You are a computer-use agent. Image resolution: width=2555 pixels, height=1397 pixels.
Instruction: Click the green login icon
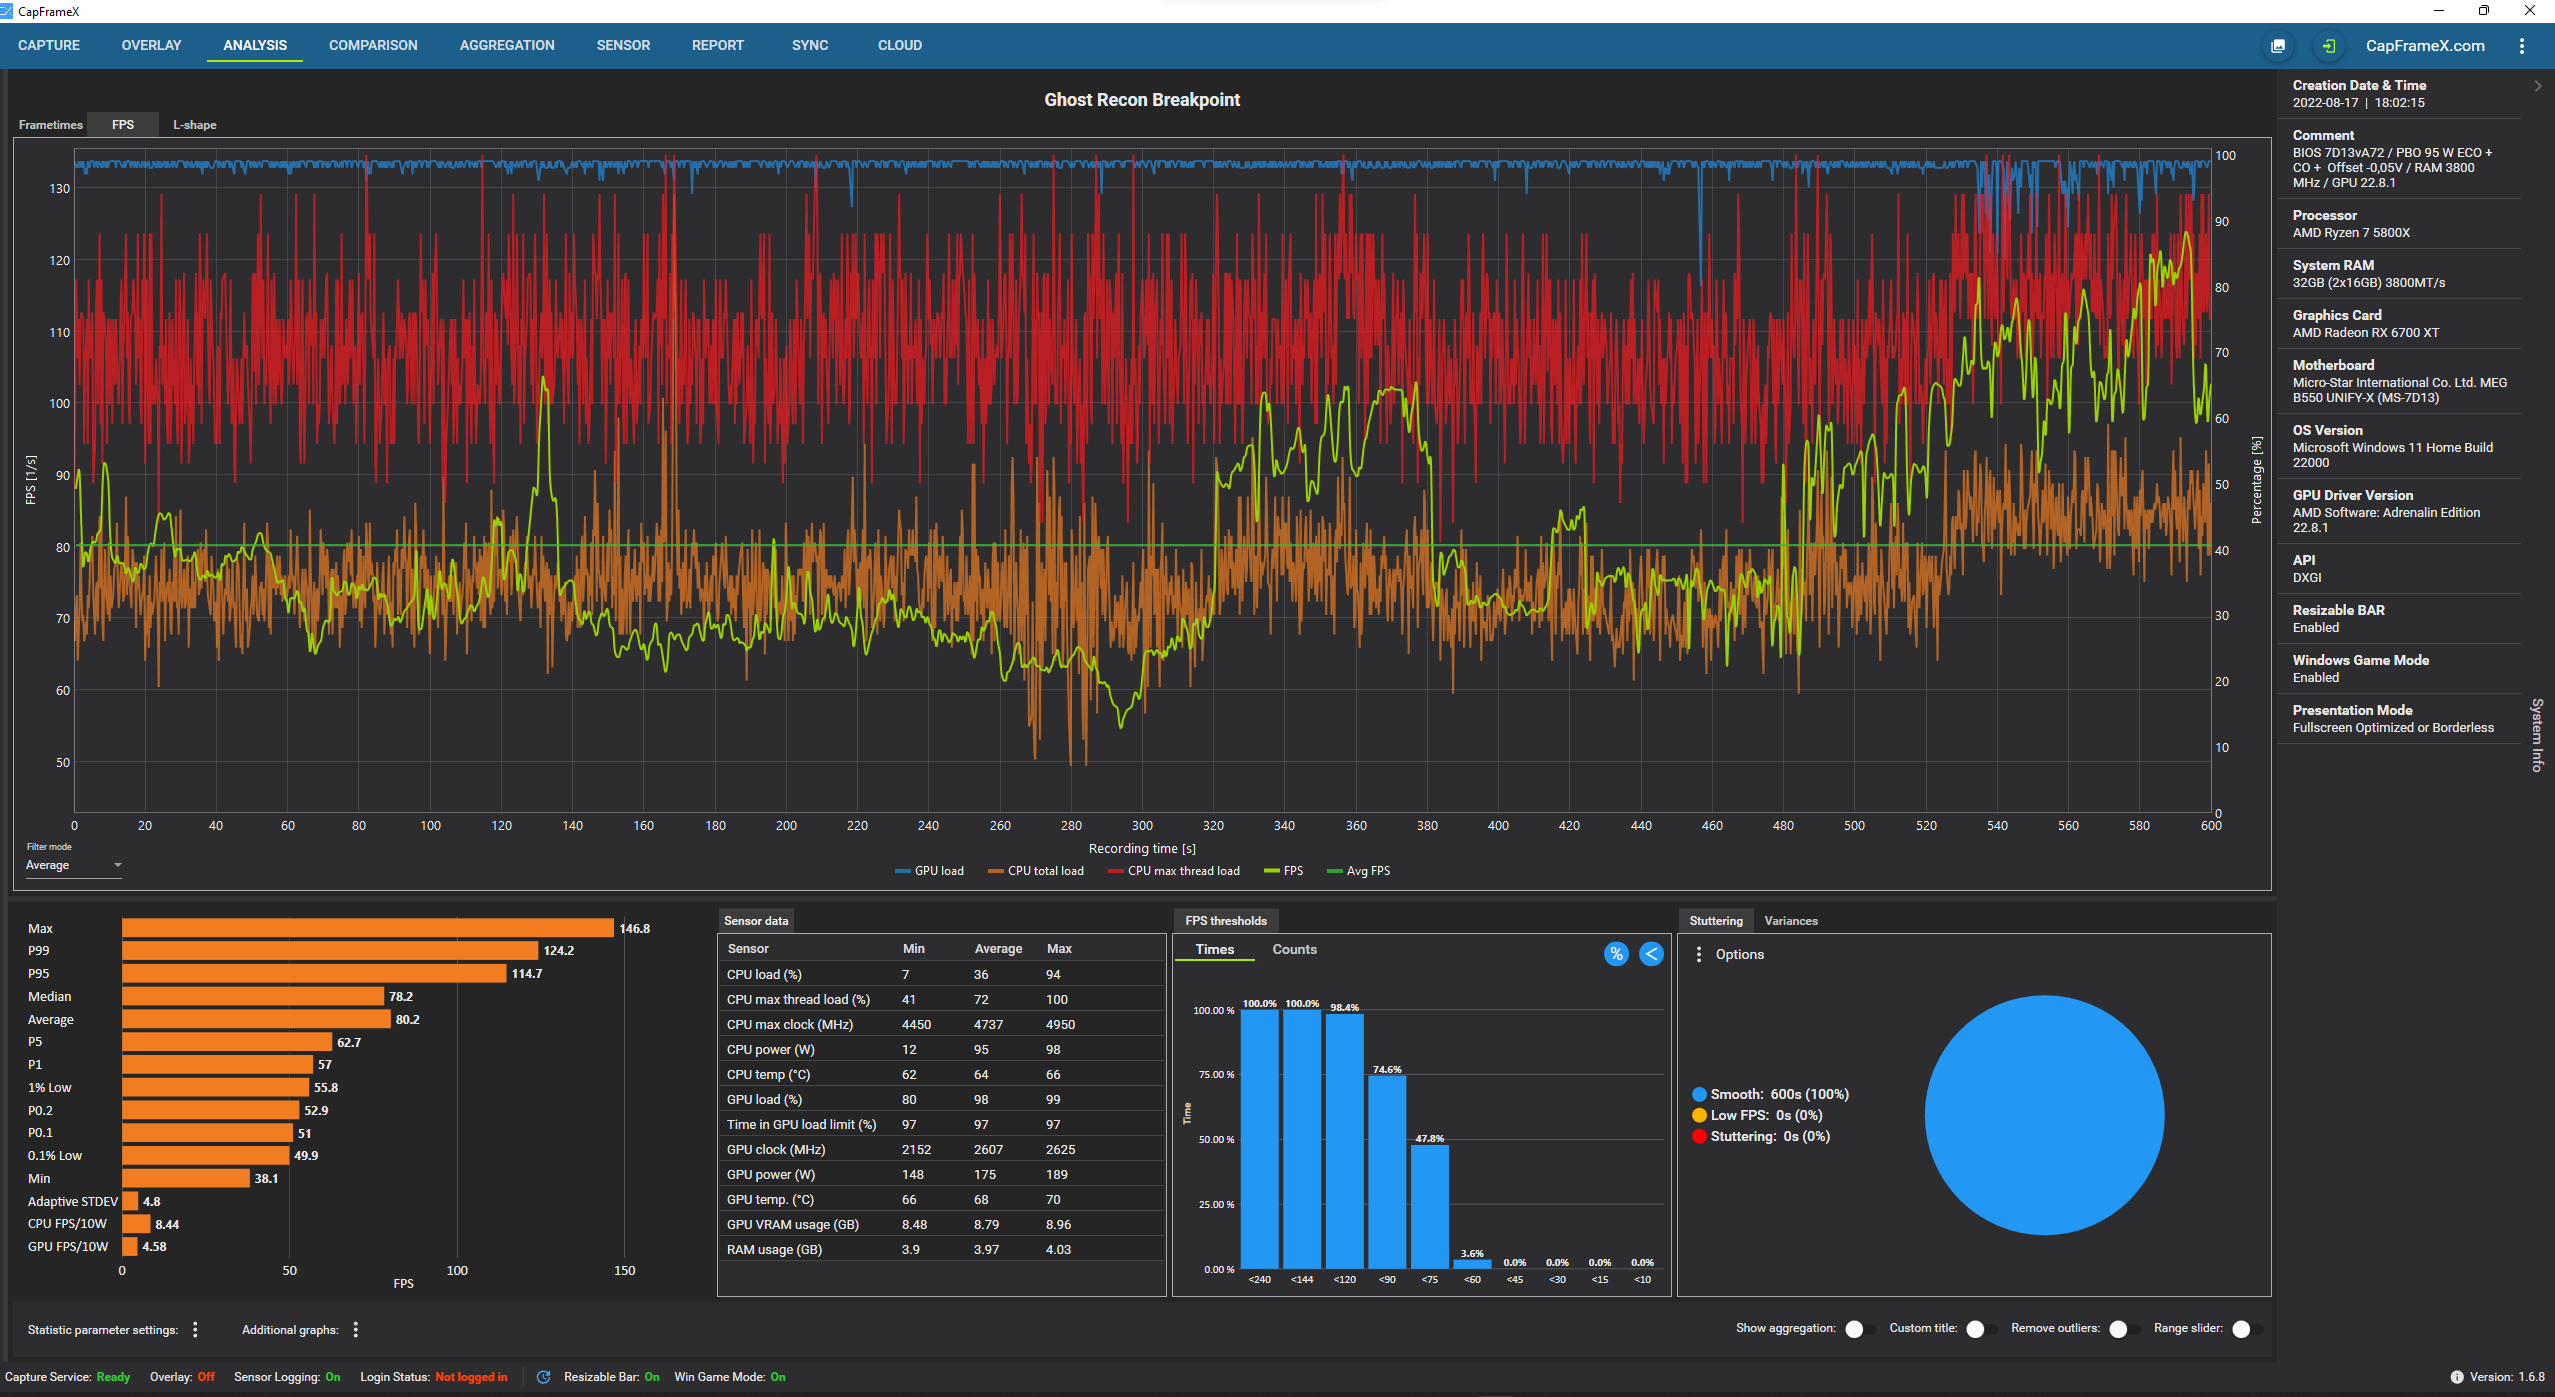point(2329,46)
